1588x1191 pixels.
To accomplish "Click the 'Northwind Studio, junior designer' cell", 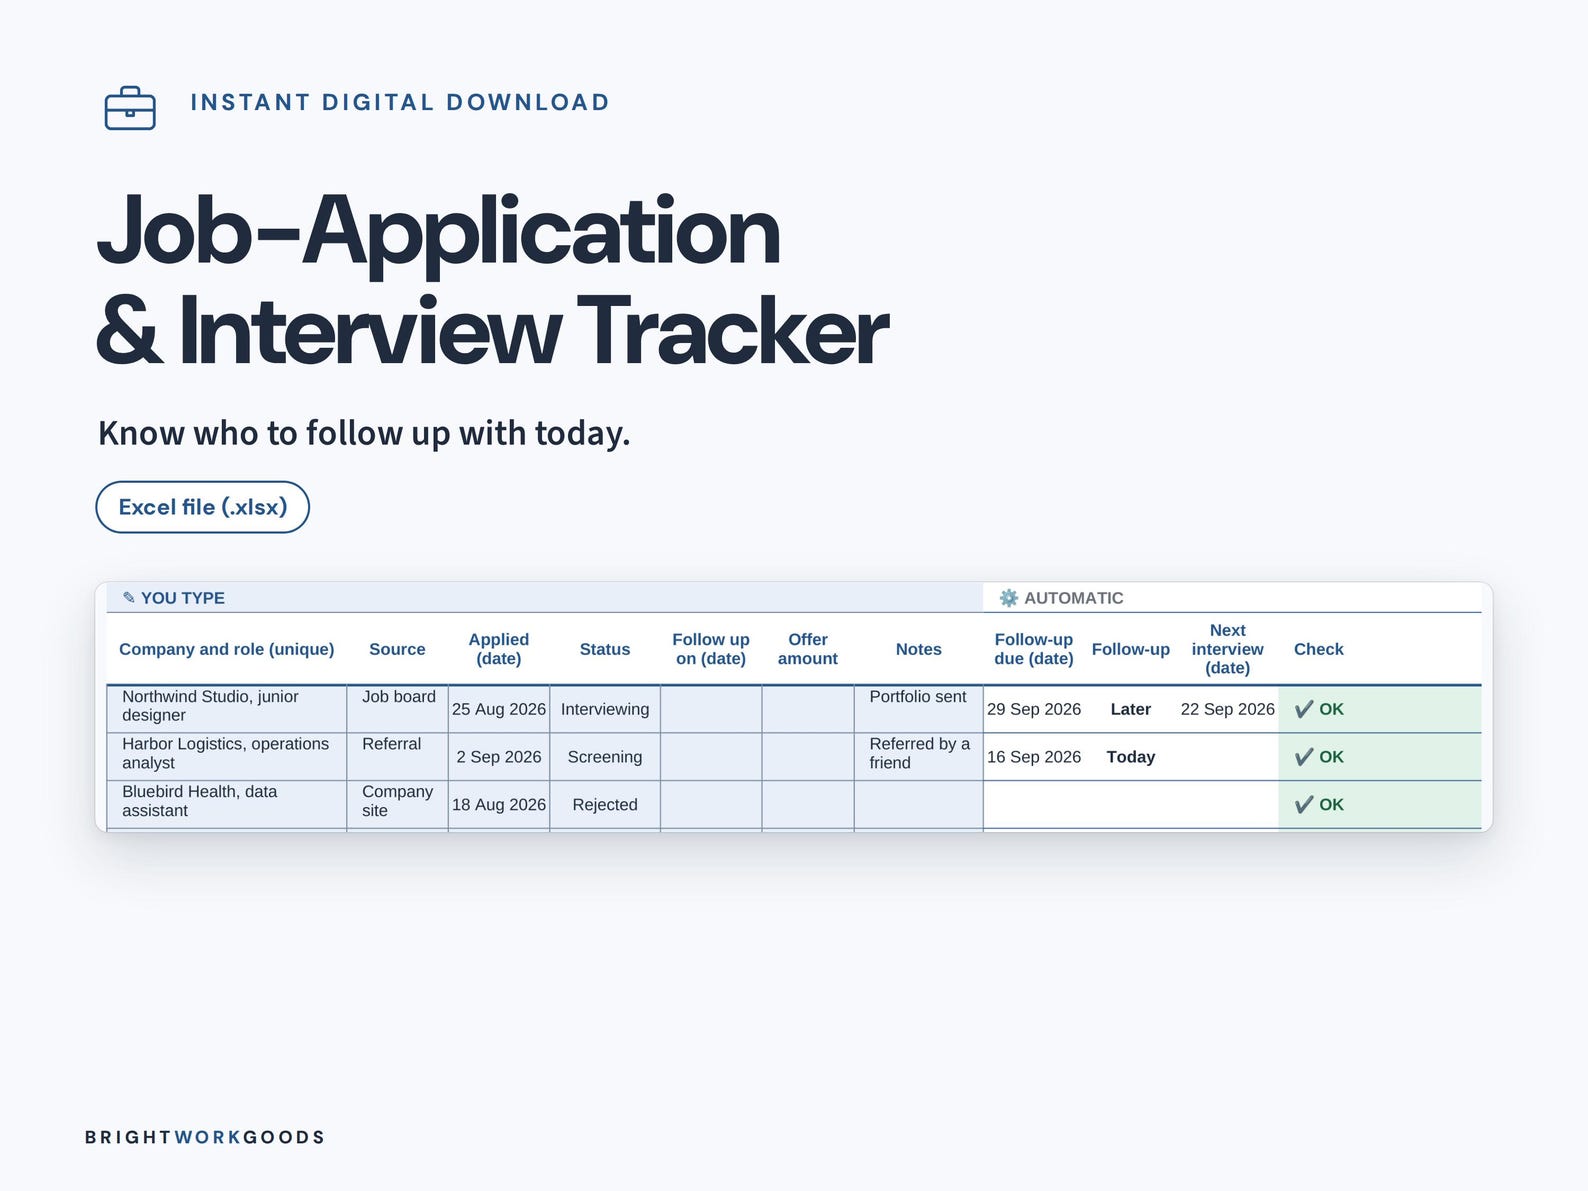I will [x=227, y=709].
